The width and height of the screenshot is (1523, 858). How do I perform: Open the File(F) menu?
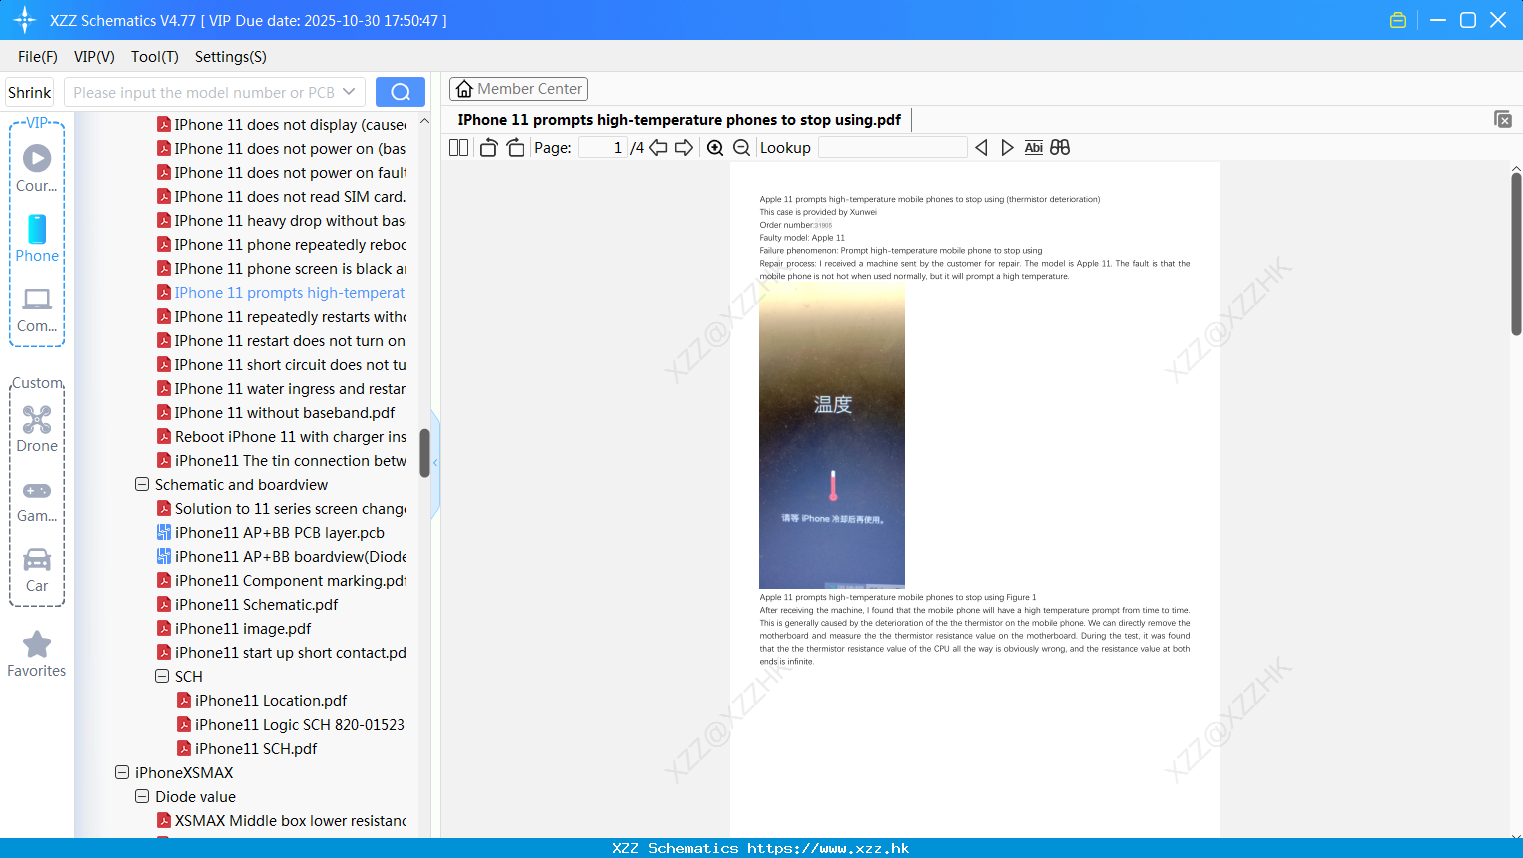coord(38,57)
